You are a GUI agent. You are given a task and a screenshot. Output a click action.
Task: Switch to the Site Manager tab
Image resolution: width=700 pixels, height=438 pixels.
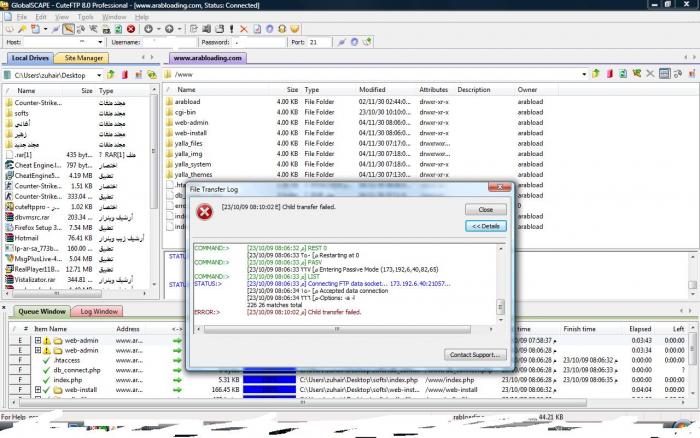[85, 58]
